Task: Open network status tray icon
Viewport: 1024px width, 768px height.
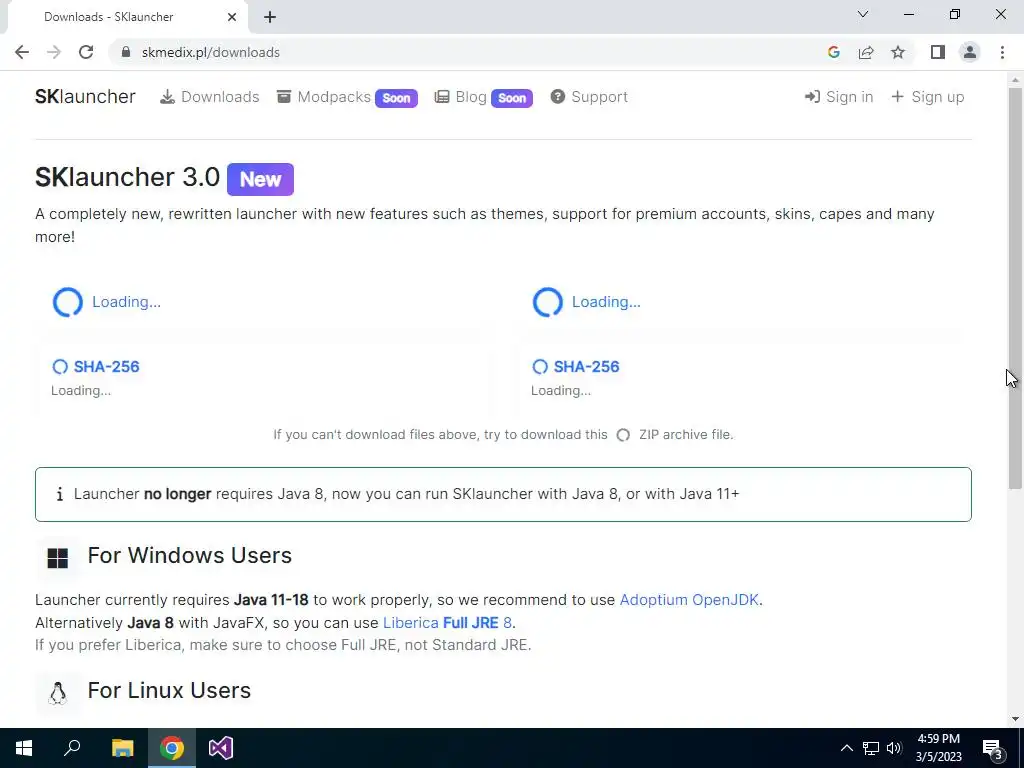Action: pyautogui.click(x=871, y=748)
